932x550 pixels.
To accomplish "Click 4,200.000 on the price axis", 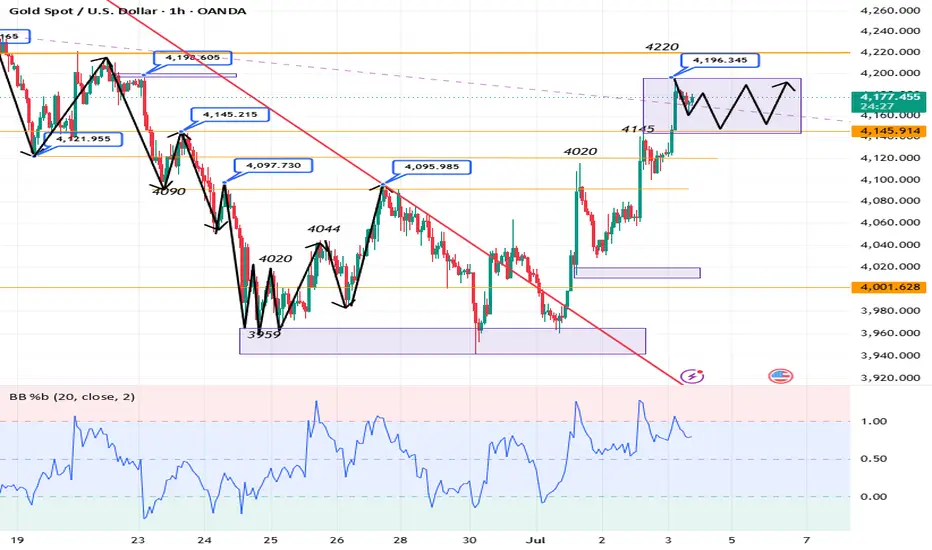I will click(890, 73).
